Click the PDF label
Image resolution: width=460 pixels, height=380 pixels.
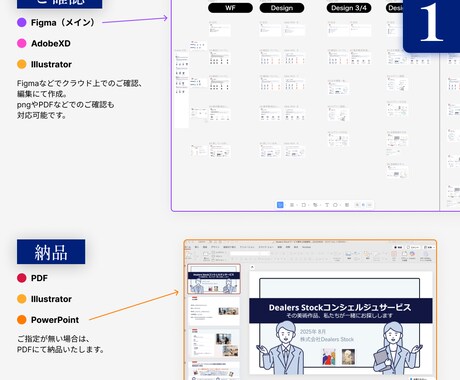[x=39, y=278]
